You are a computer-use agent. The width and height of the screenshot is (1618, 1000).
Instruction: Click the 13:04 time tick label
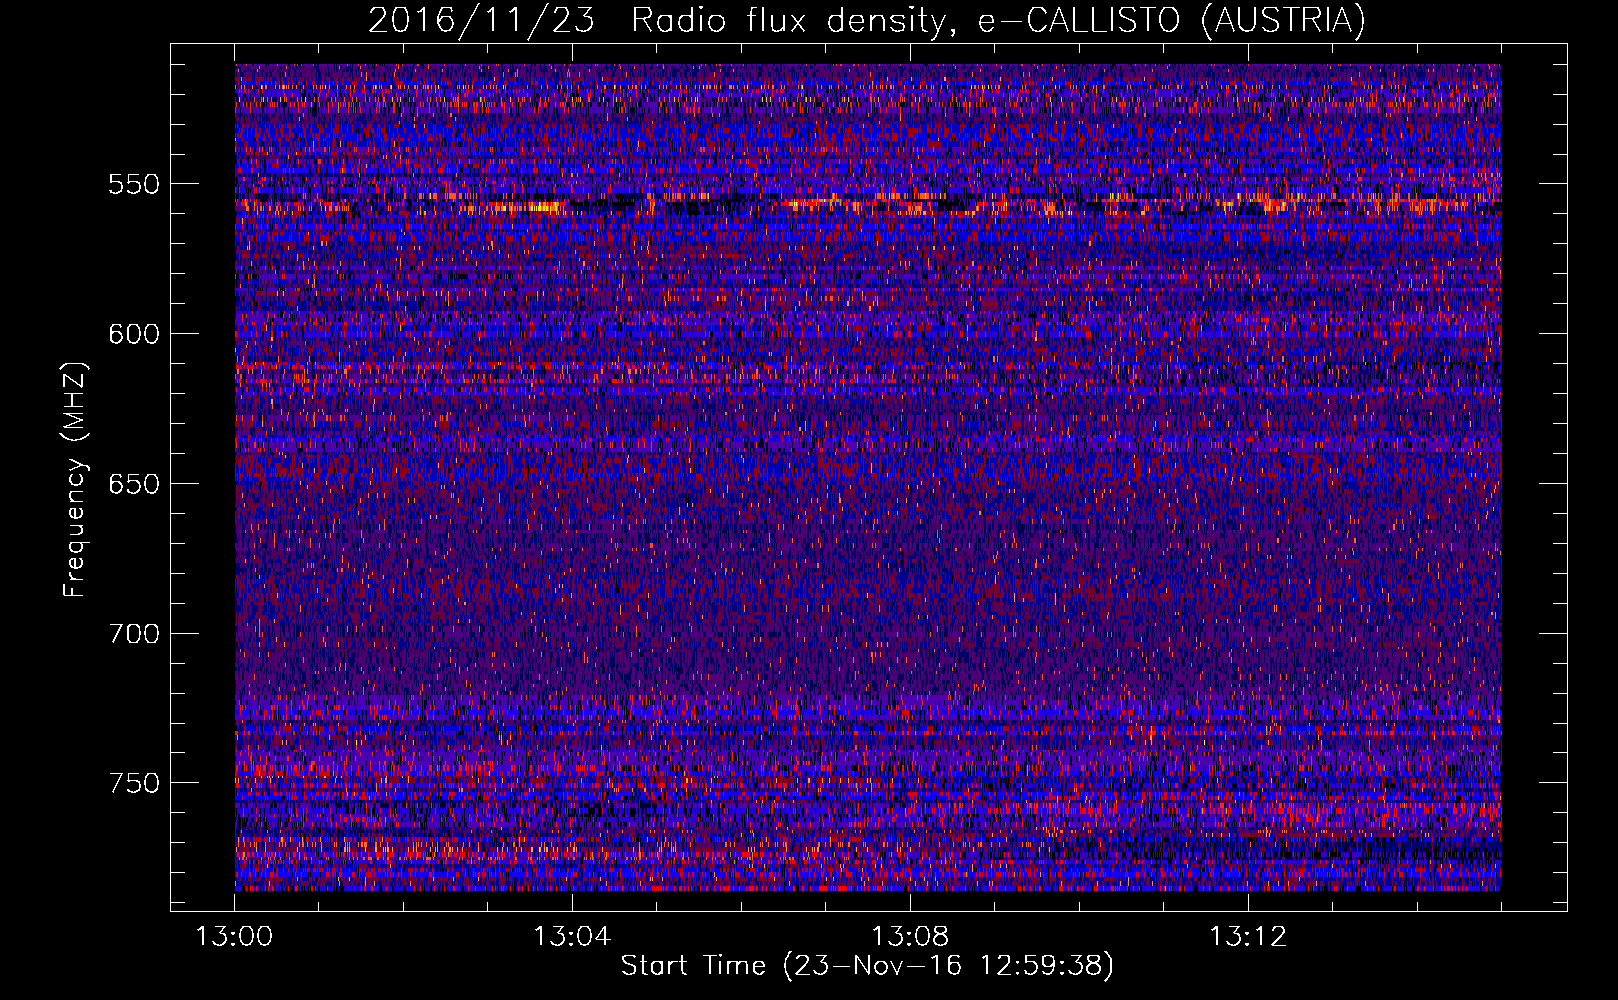(572, 937)
